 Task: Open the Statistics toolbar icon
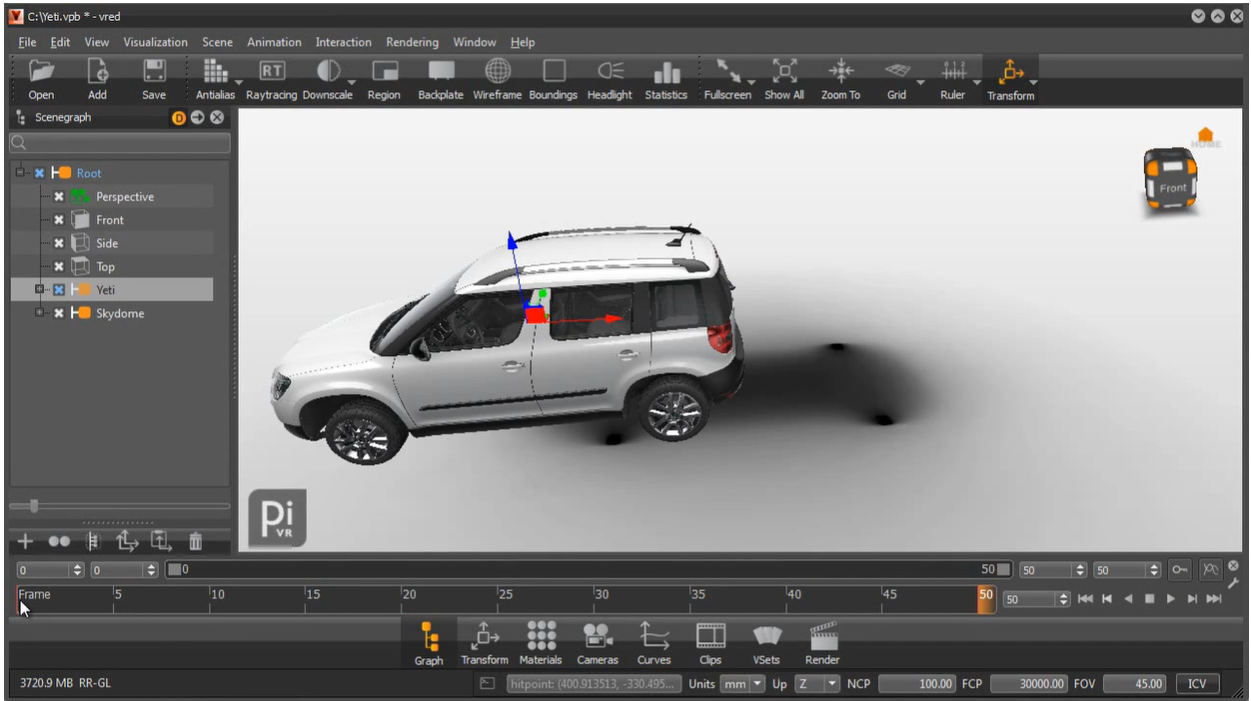(667, 72)
